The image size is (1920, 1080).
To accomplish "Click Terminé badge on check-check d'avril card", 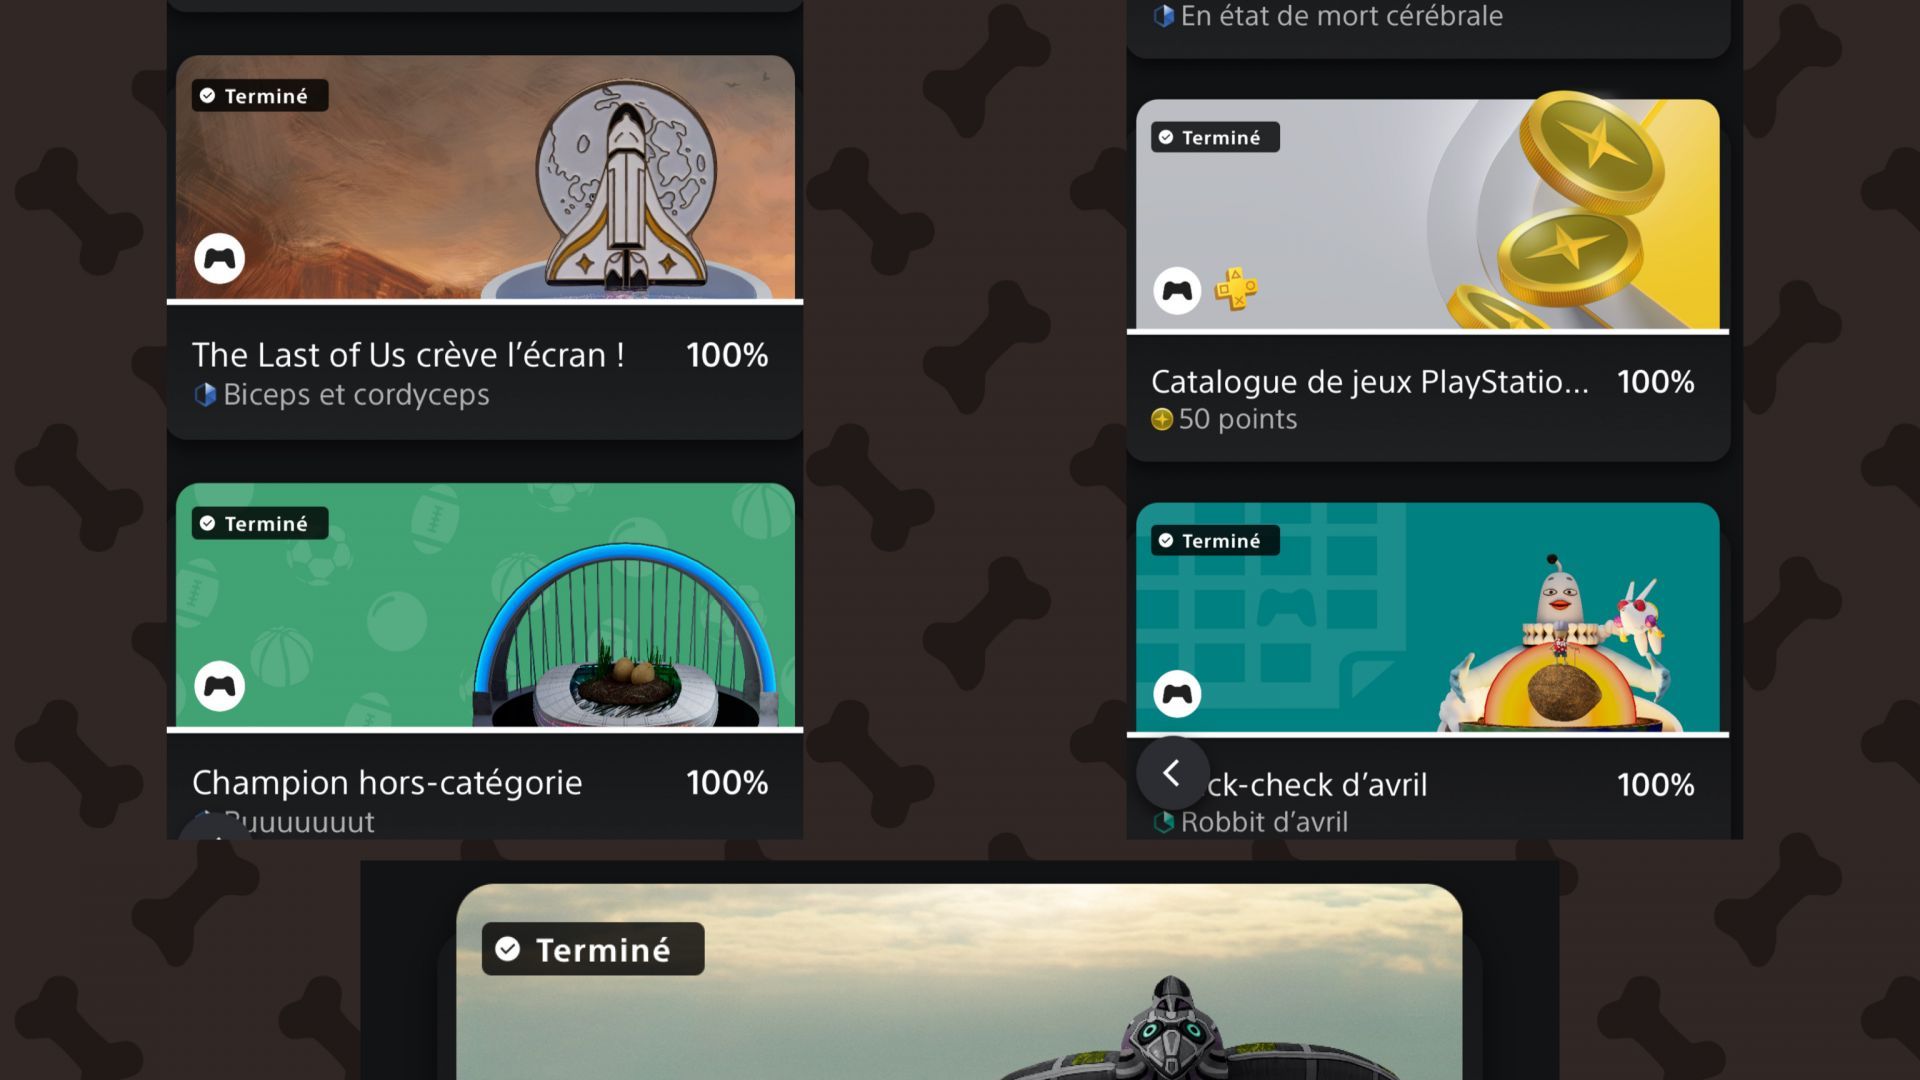I will click(x=1215, y=541).
